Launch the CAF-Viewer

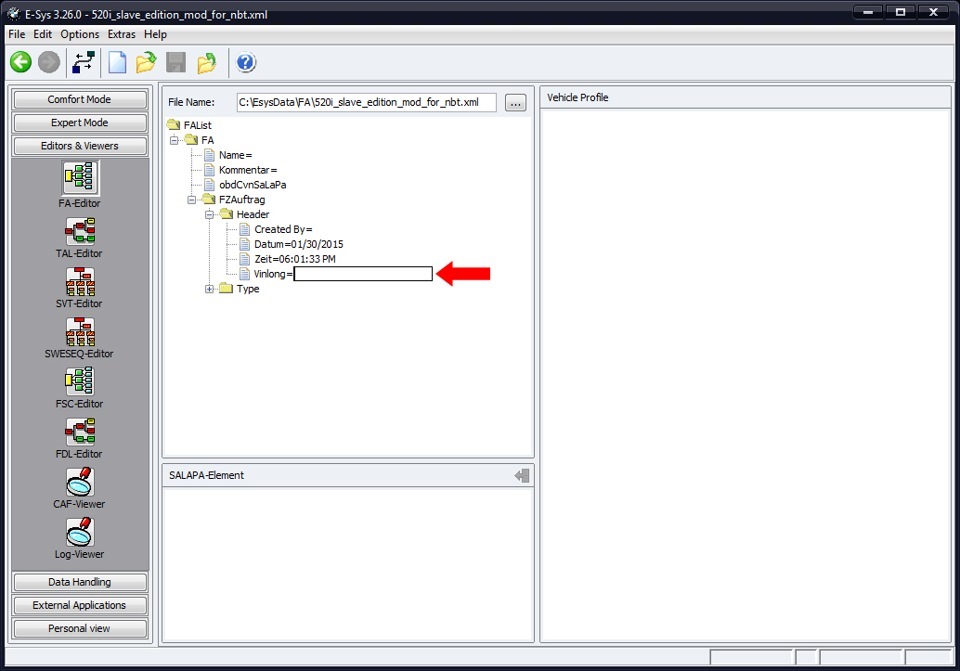(x=80, y=482)
